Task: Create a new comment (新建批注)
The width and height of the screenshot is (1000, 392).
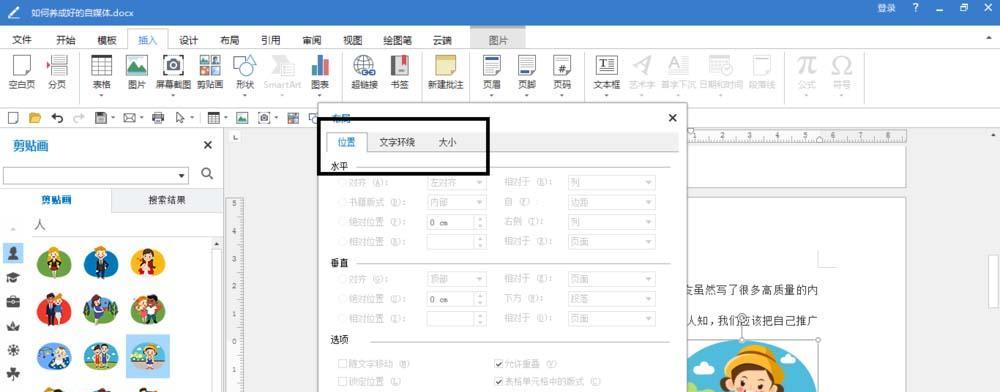Action: pos(446,71)
